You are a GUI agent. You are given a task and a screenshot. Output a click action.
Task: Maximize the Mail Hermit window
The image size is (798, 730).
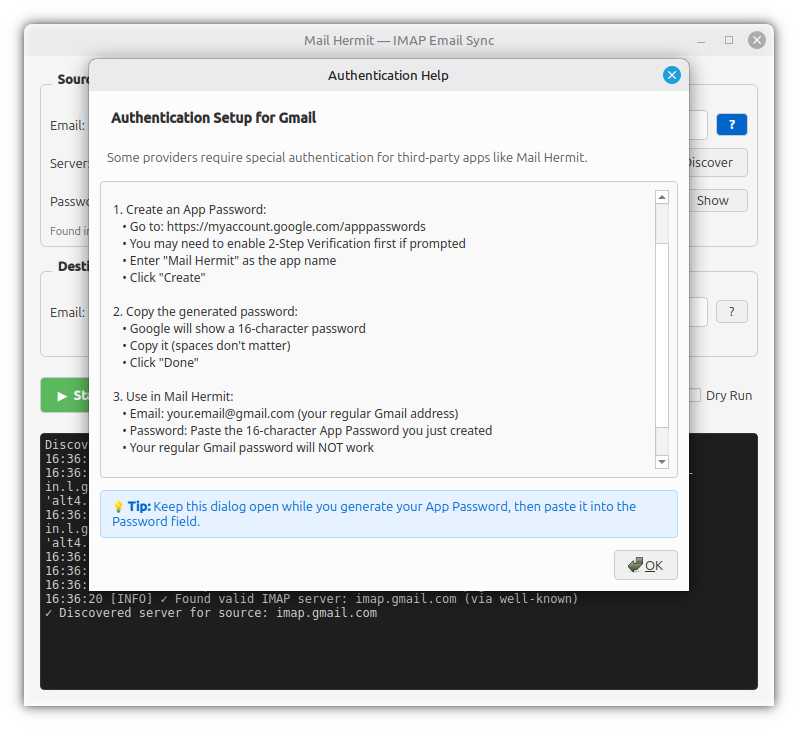729,40
